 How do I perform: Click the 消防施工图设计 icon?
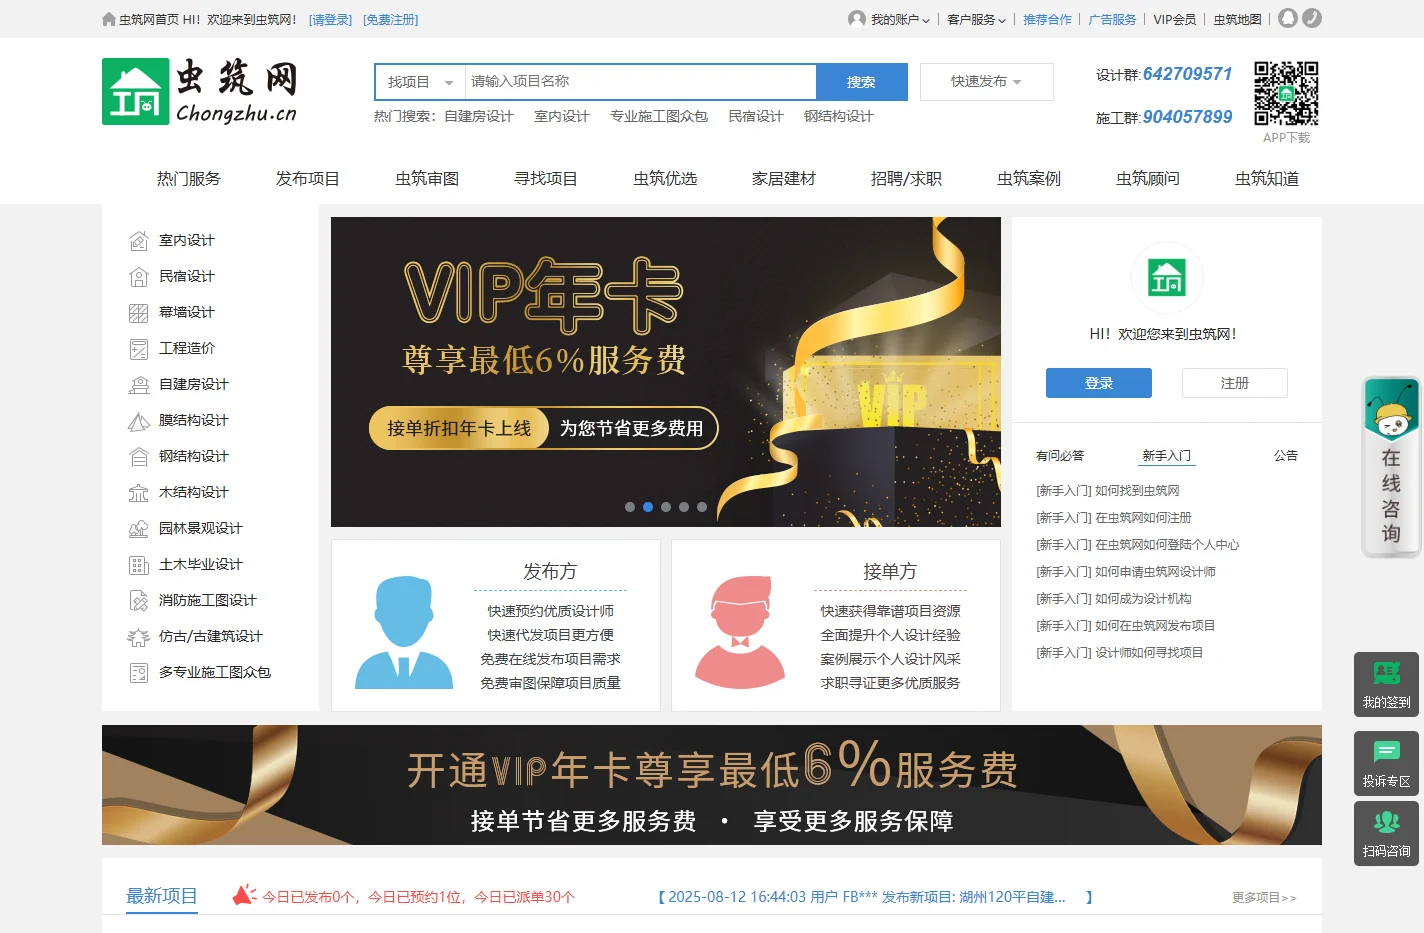(x=139, y=601)
